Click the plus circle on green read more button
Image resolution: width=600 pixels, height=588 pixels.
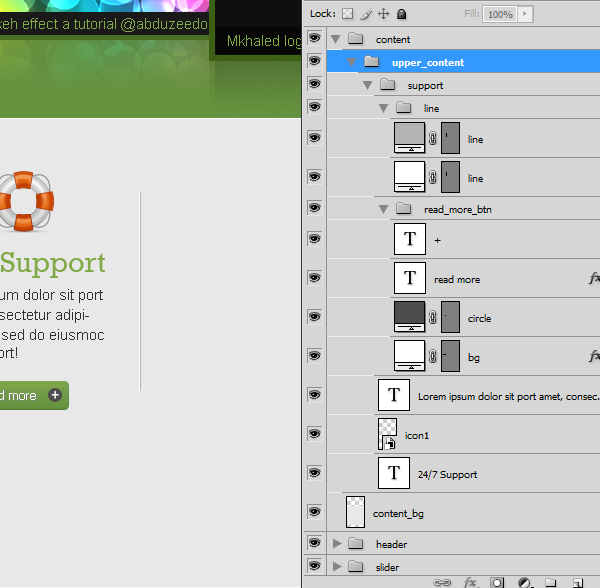55,395
